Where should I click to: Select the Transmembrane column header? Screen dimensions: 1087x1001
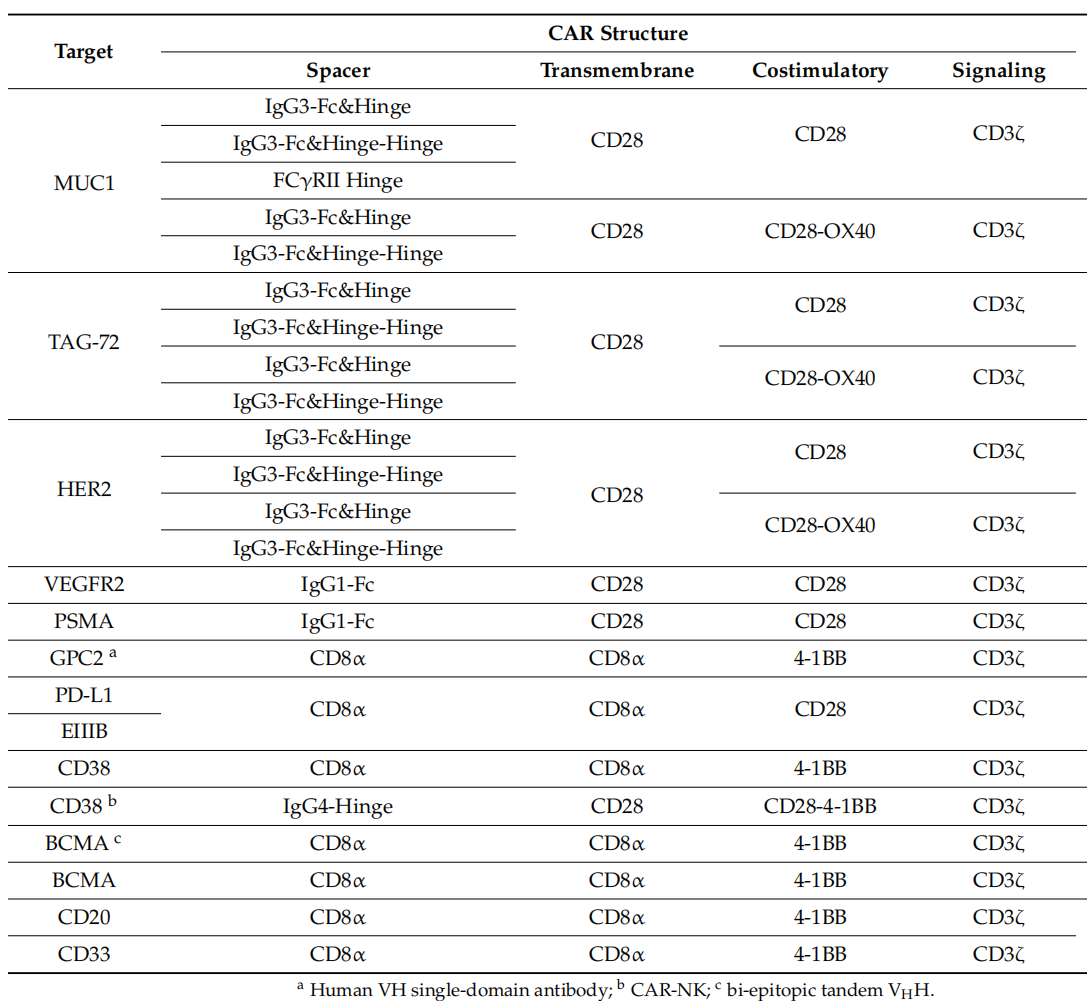617,71
